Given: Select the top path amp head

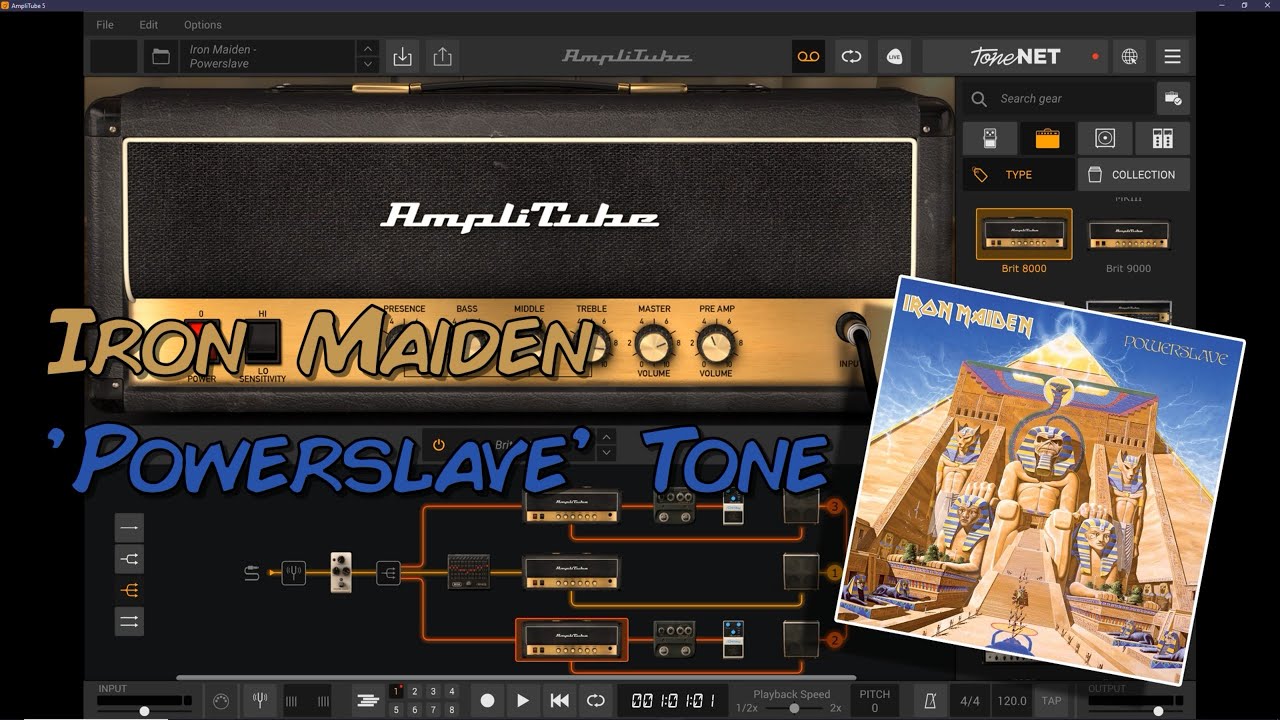Looking at the screenshot, I should coord(572,507).
